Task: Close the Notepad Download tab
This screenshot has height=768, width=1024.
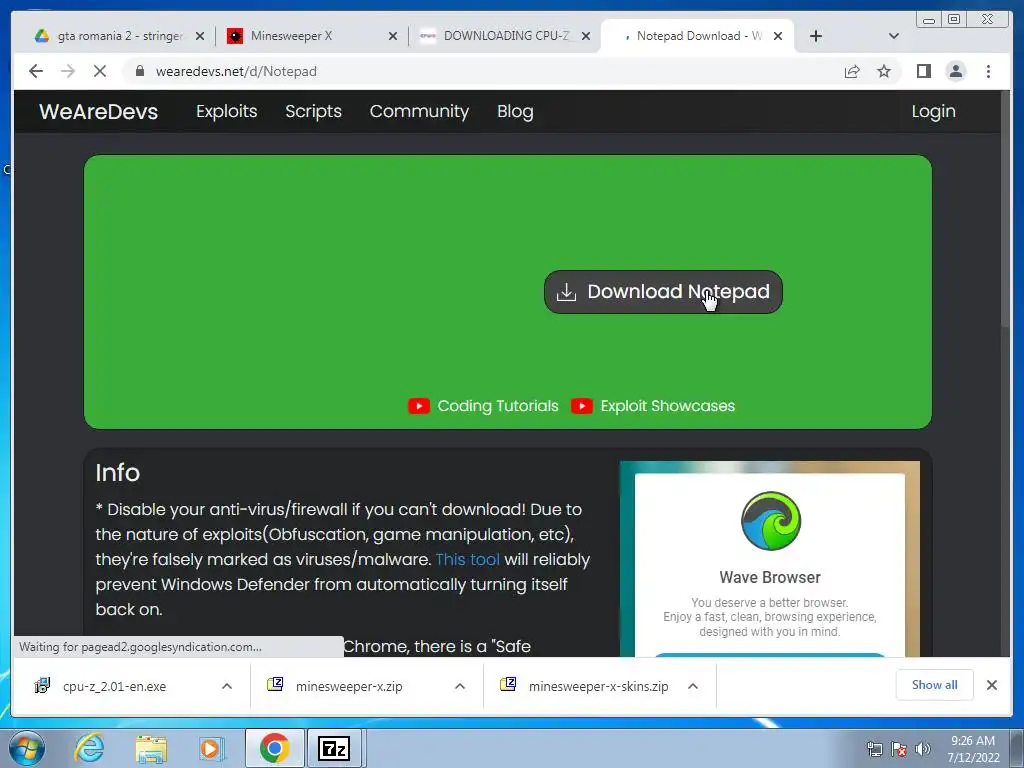Action: click(x=778, y=36)
